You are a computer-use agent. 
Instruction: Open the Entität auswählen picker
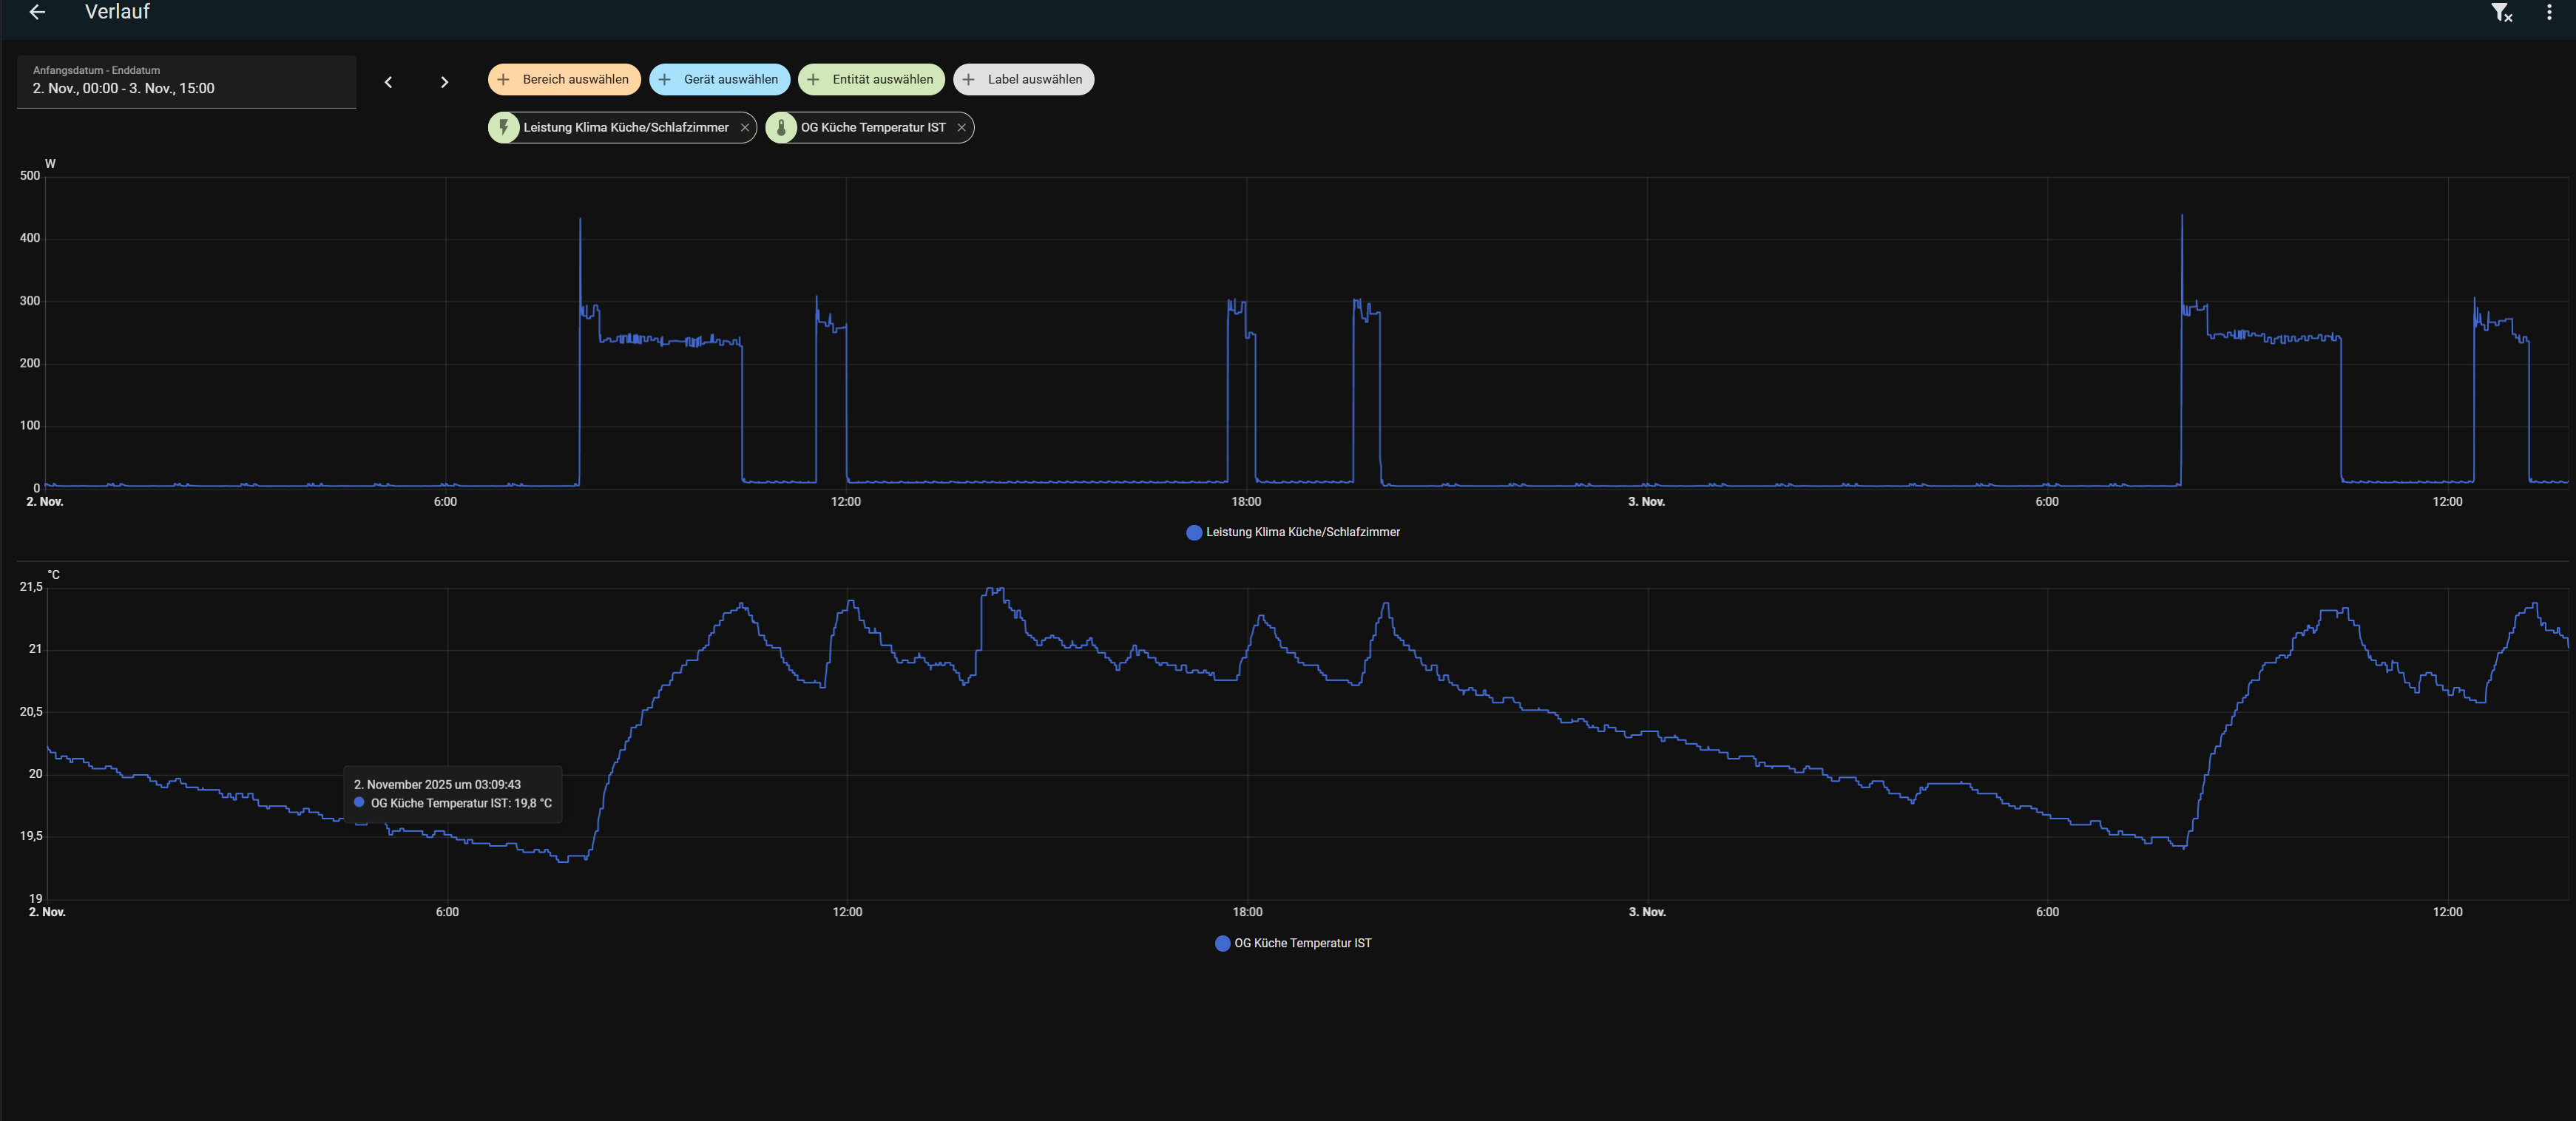click(871, 80)
